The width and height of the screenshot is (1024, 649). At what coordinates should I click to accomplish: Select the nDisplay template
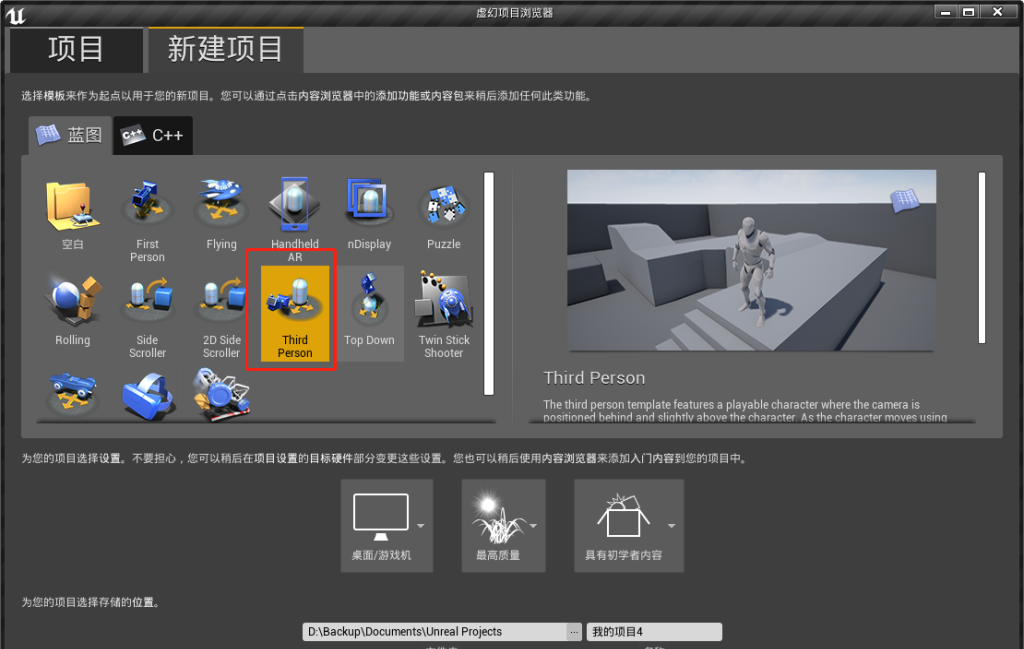369,215
